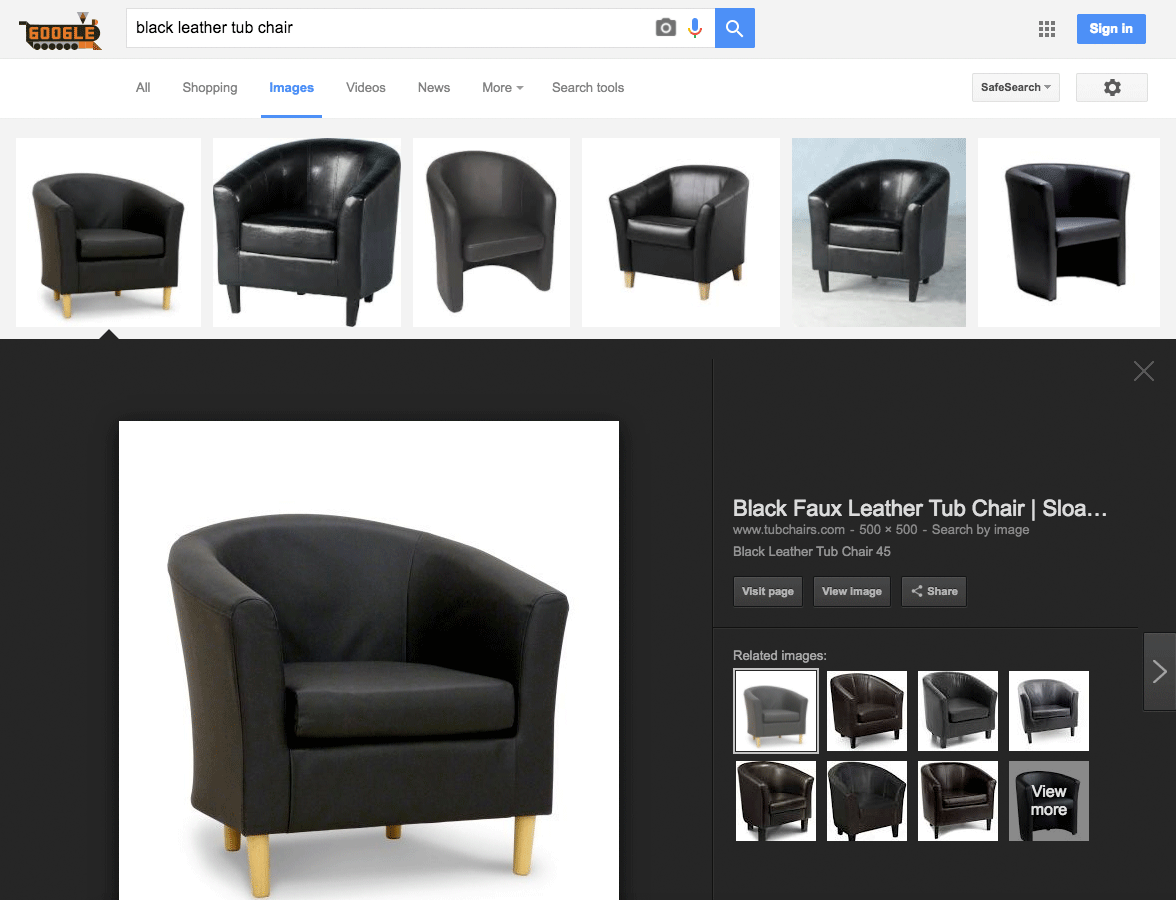This screenshot has width=1176, height=900.
Task: Switch to the Shopping tab
Action: (x=209, y=88)
